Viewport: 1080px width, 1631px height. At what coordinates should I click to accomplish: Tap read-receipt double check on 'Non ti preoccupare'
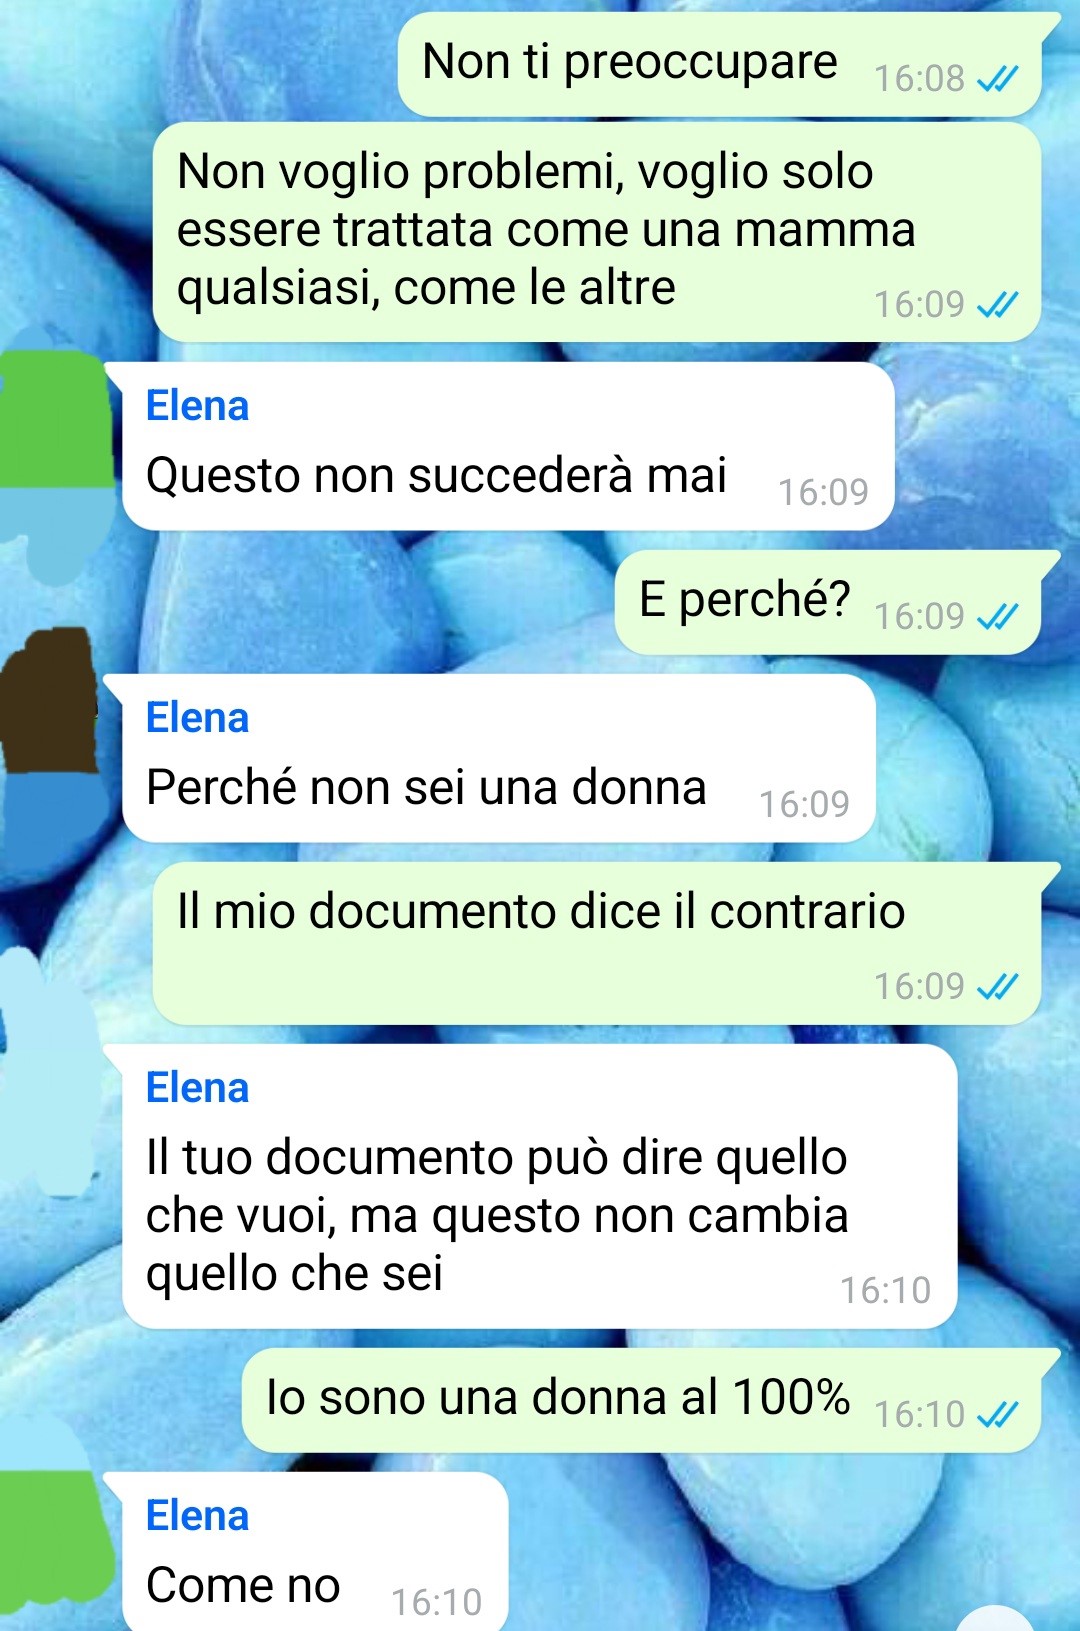(997, 78)
